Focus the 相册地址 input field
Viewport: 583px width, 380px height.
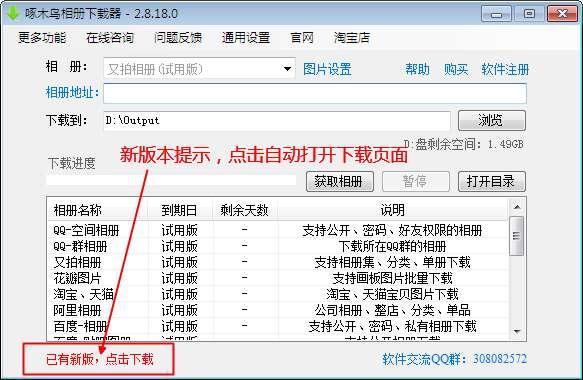pos(315,93)
